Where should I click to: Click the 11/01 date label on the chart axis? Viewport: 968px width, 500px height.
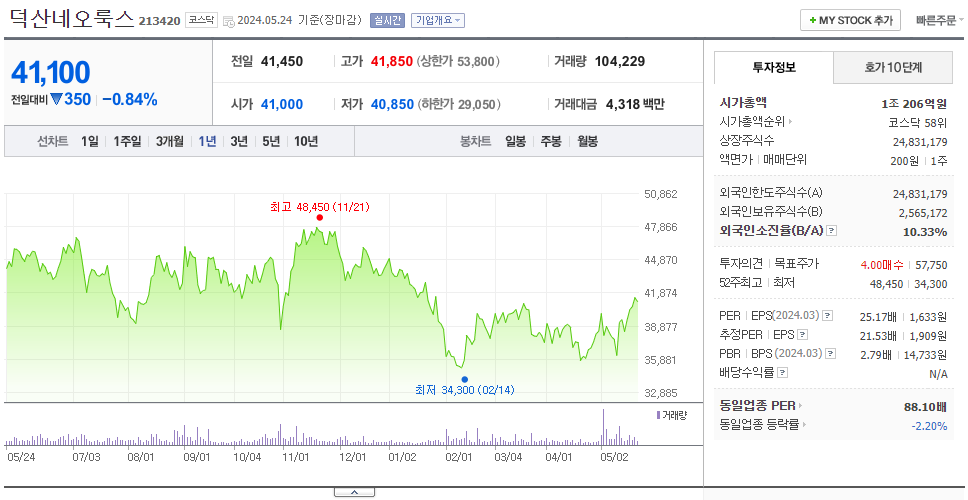point(295,457)
